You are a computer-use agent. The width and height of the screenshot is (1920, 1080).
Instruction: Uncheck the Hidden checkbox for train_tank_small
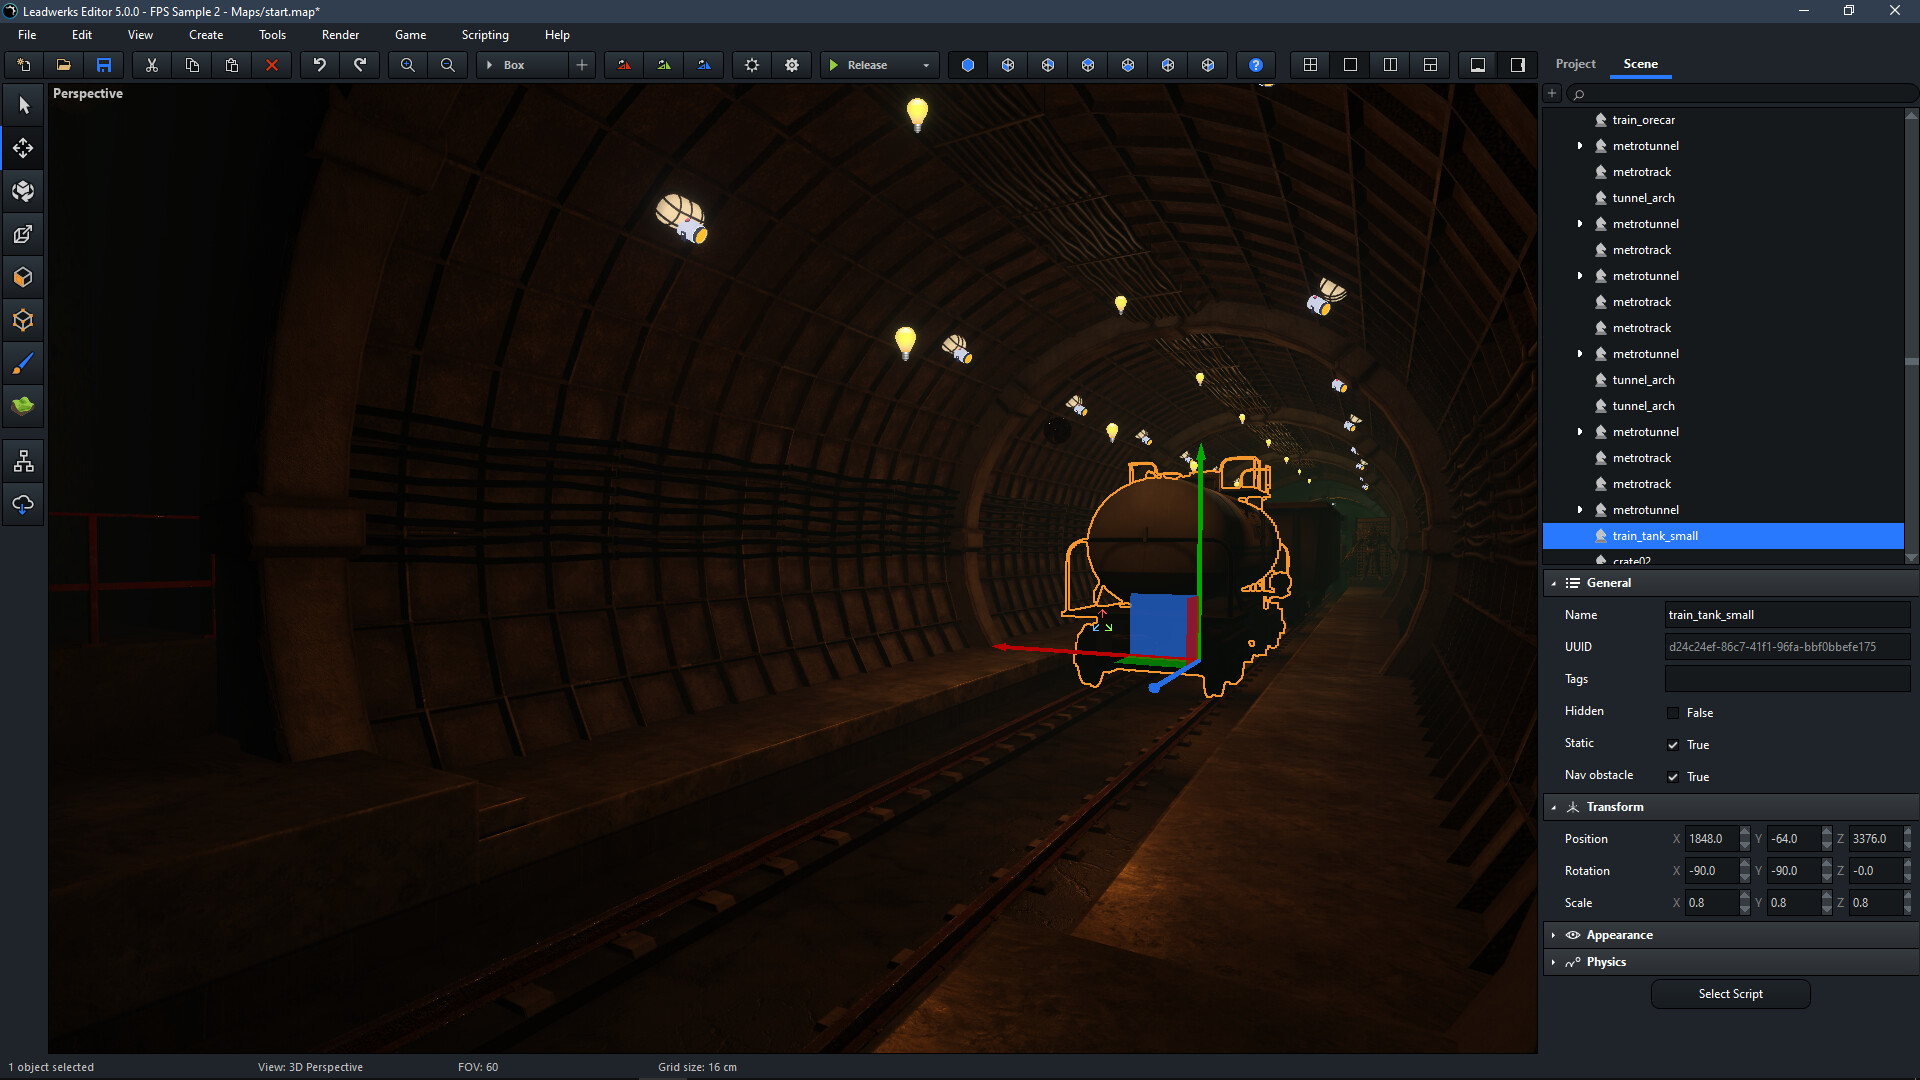click(x=1672, y=712)
